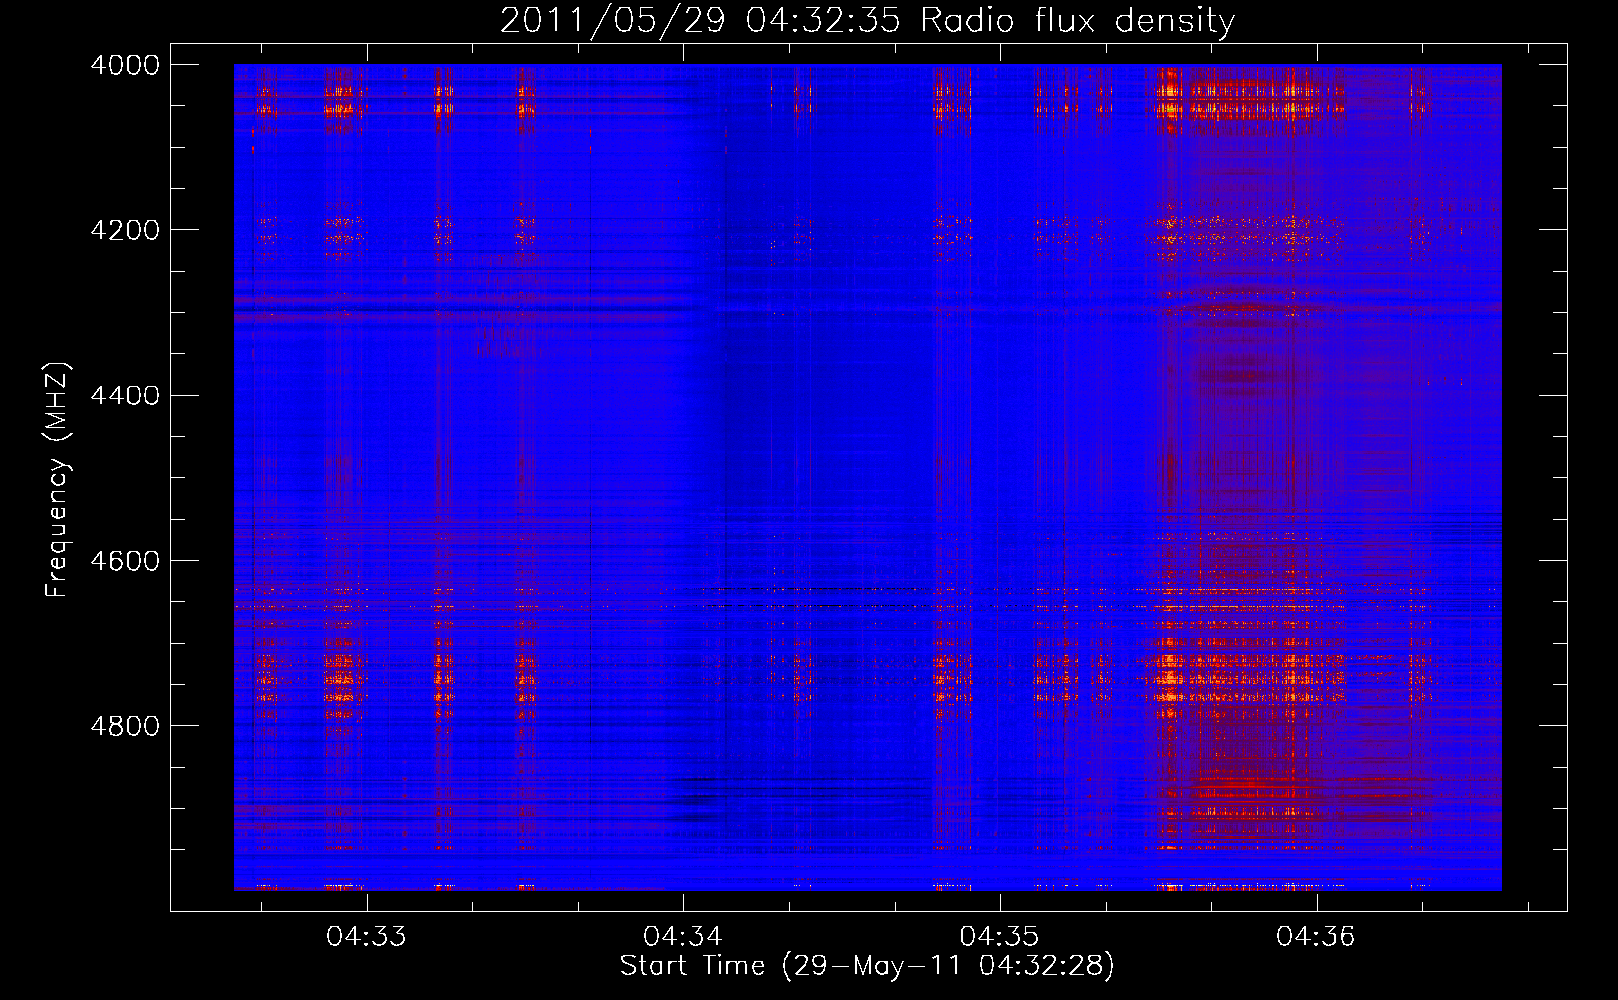Click the 04:36 time axis label

click(1316, 937)
